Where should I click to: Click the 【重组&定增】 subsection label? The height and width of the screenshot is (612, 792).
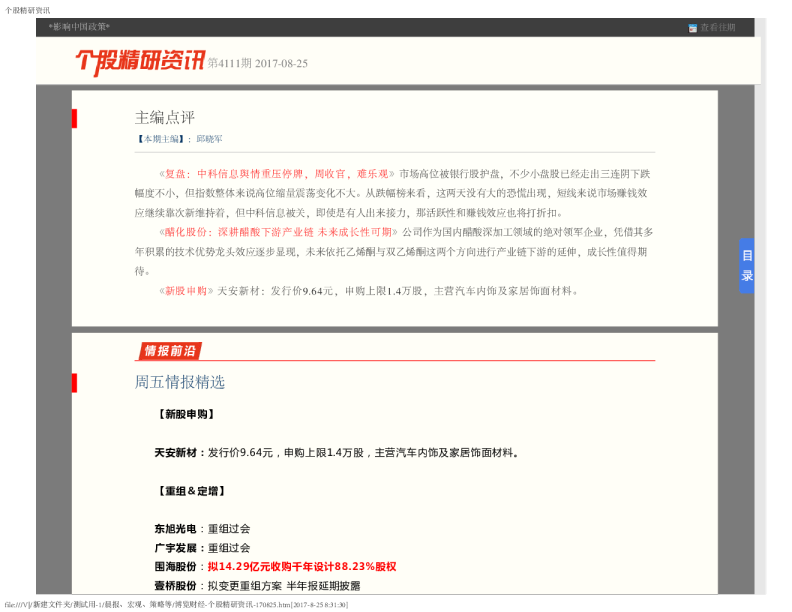191,491
